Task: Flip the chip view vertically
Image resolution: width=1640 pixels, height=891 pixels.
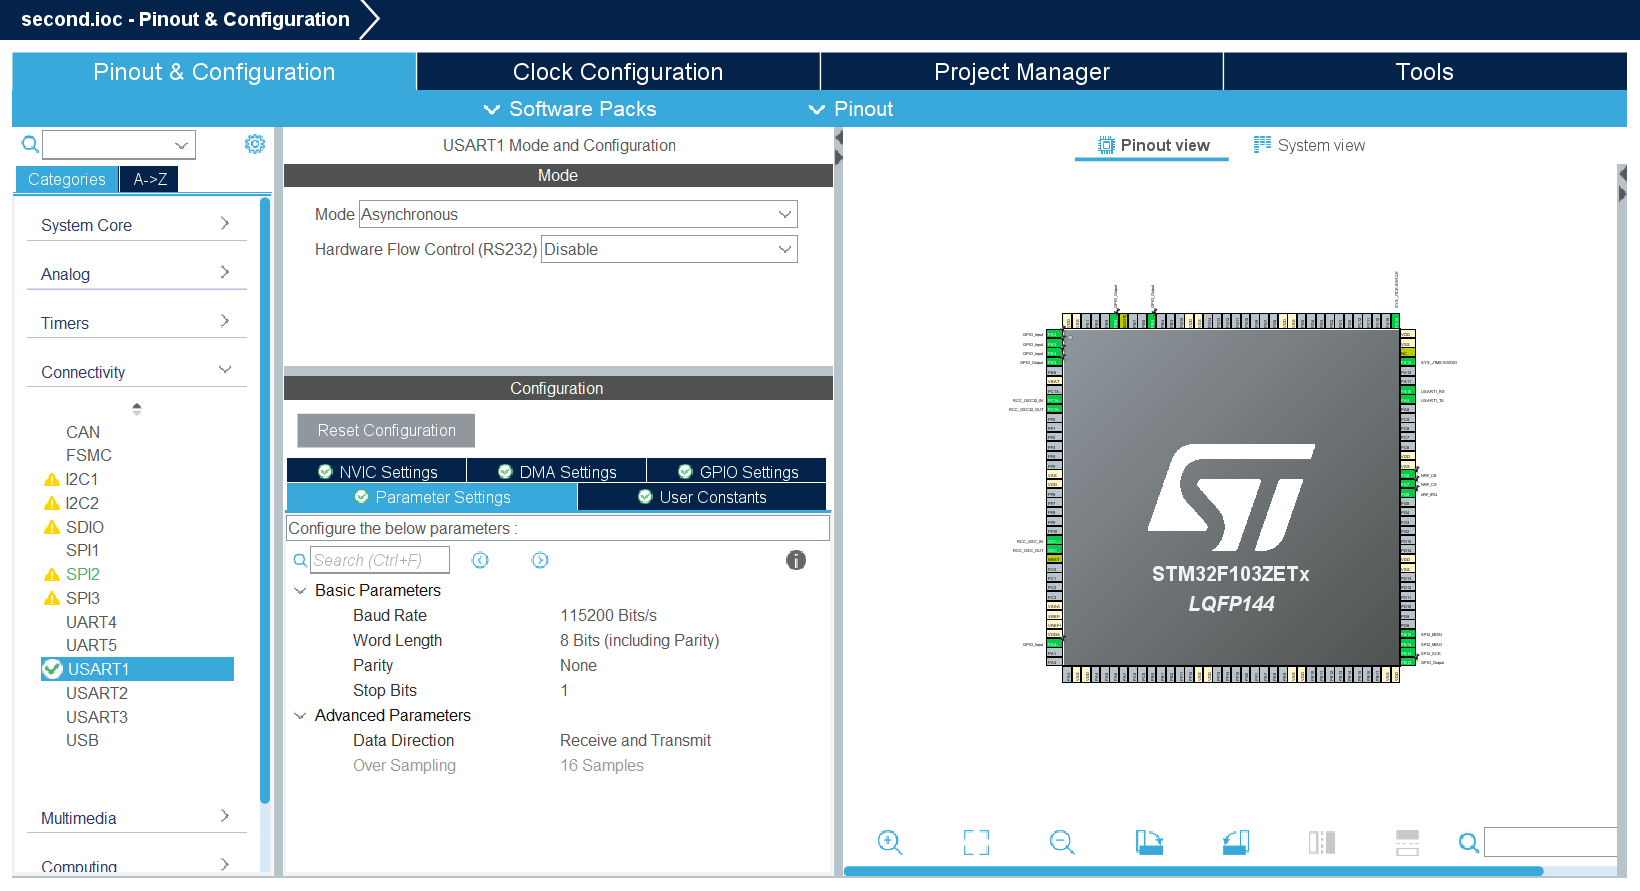Action: (x=1407, y=842)
